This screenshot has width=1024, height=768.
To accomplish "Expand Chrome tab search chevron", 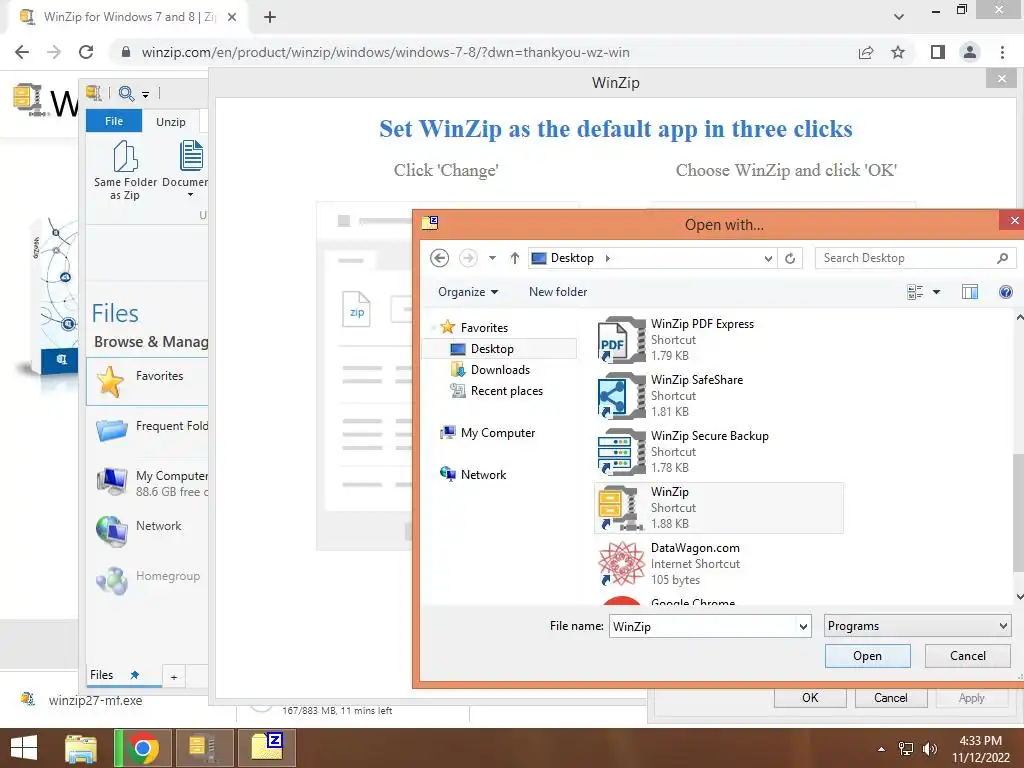I will click(x=899, y=17).
